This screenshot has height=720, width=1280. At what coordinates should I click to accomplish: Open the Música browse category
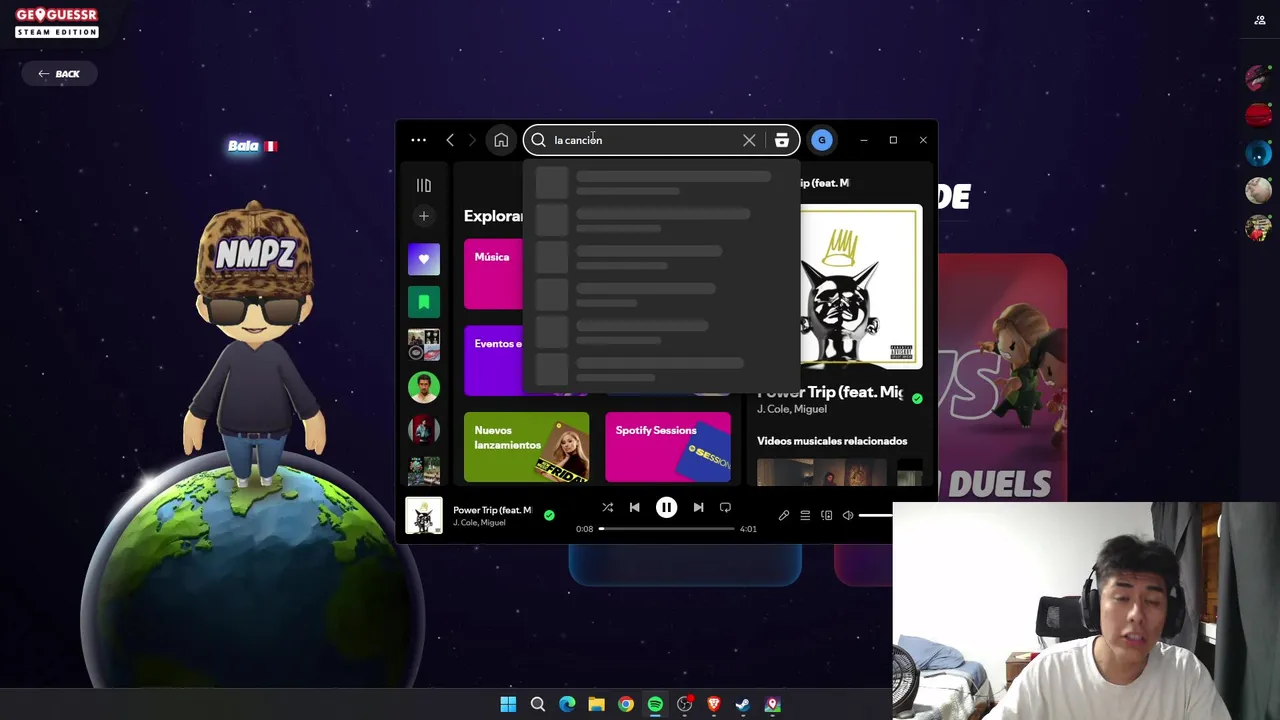click(493, 274)
